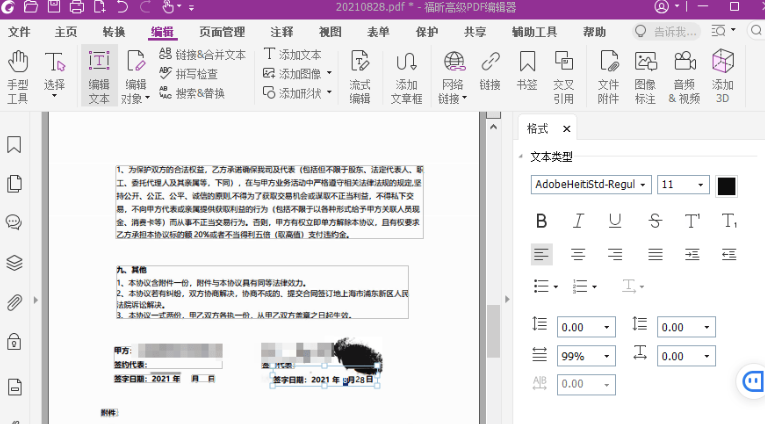
Task: Set text alignment to center
Action: pyautogui.click(x=578, y=254)
